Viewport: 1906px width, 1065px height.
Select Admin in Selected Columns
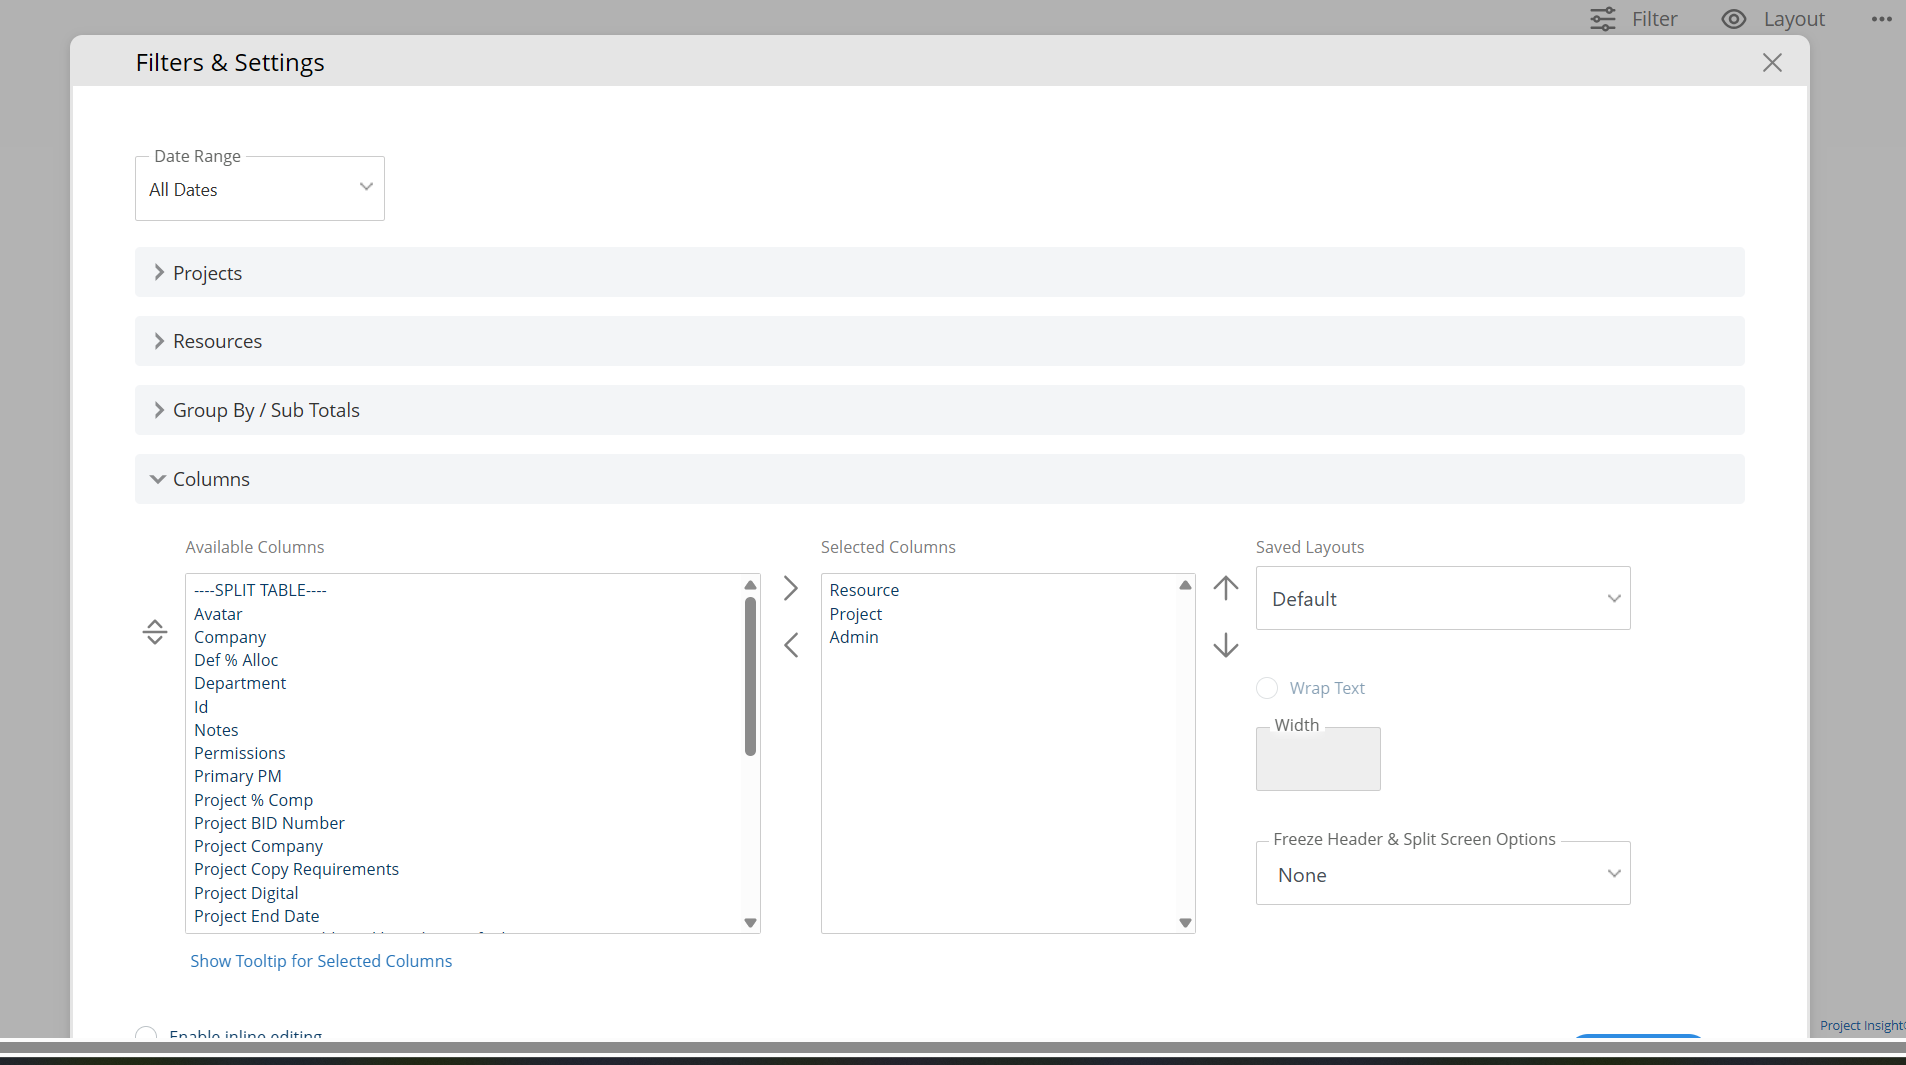click(x=854, y=637)
